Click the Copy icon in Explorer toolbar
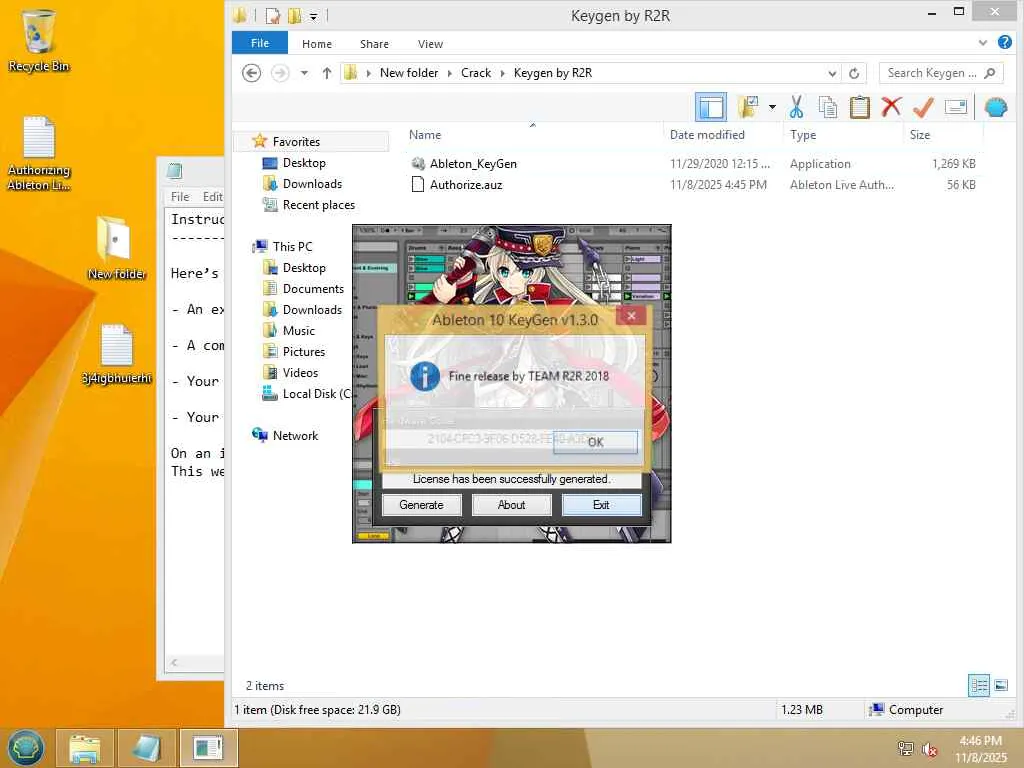 pyautogui.click(x=827, y=107)
